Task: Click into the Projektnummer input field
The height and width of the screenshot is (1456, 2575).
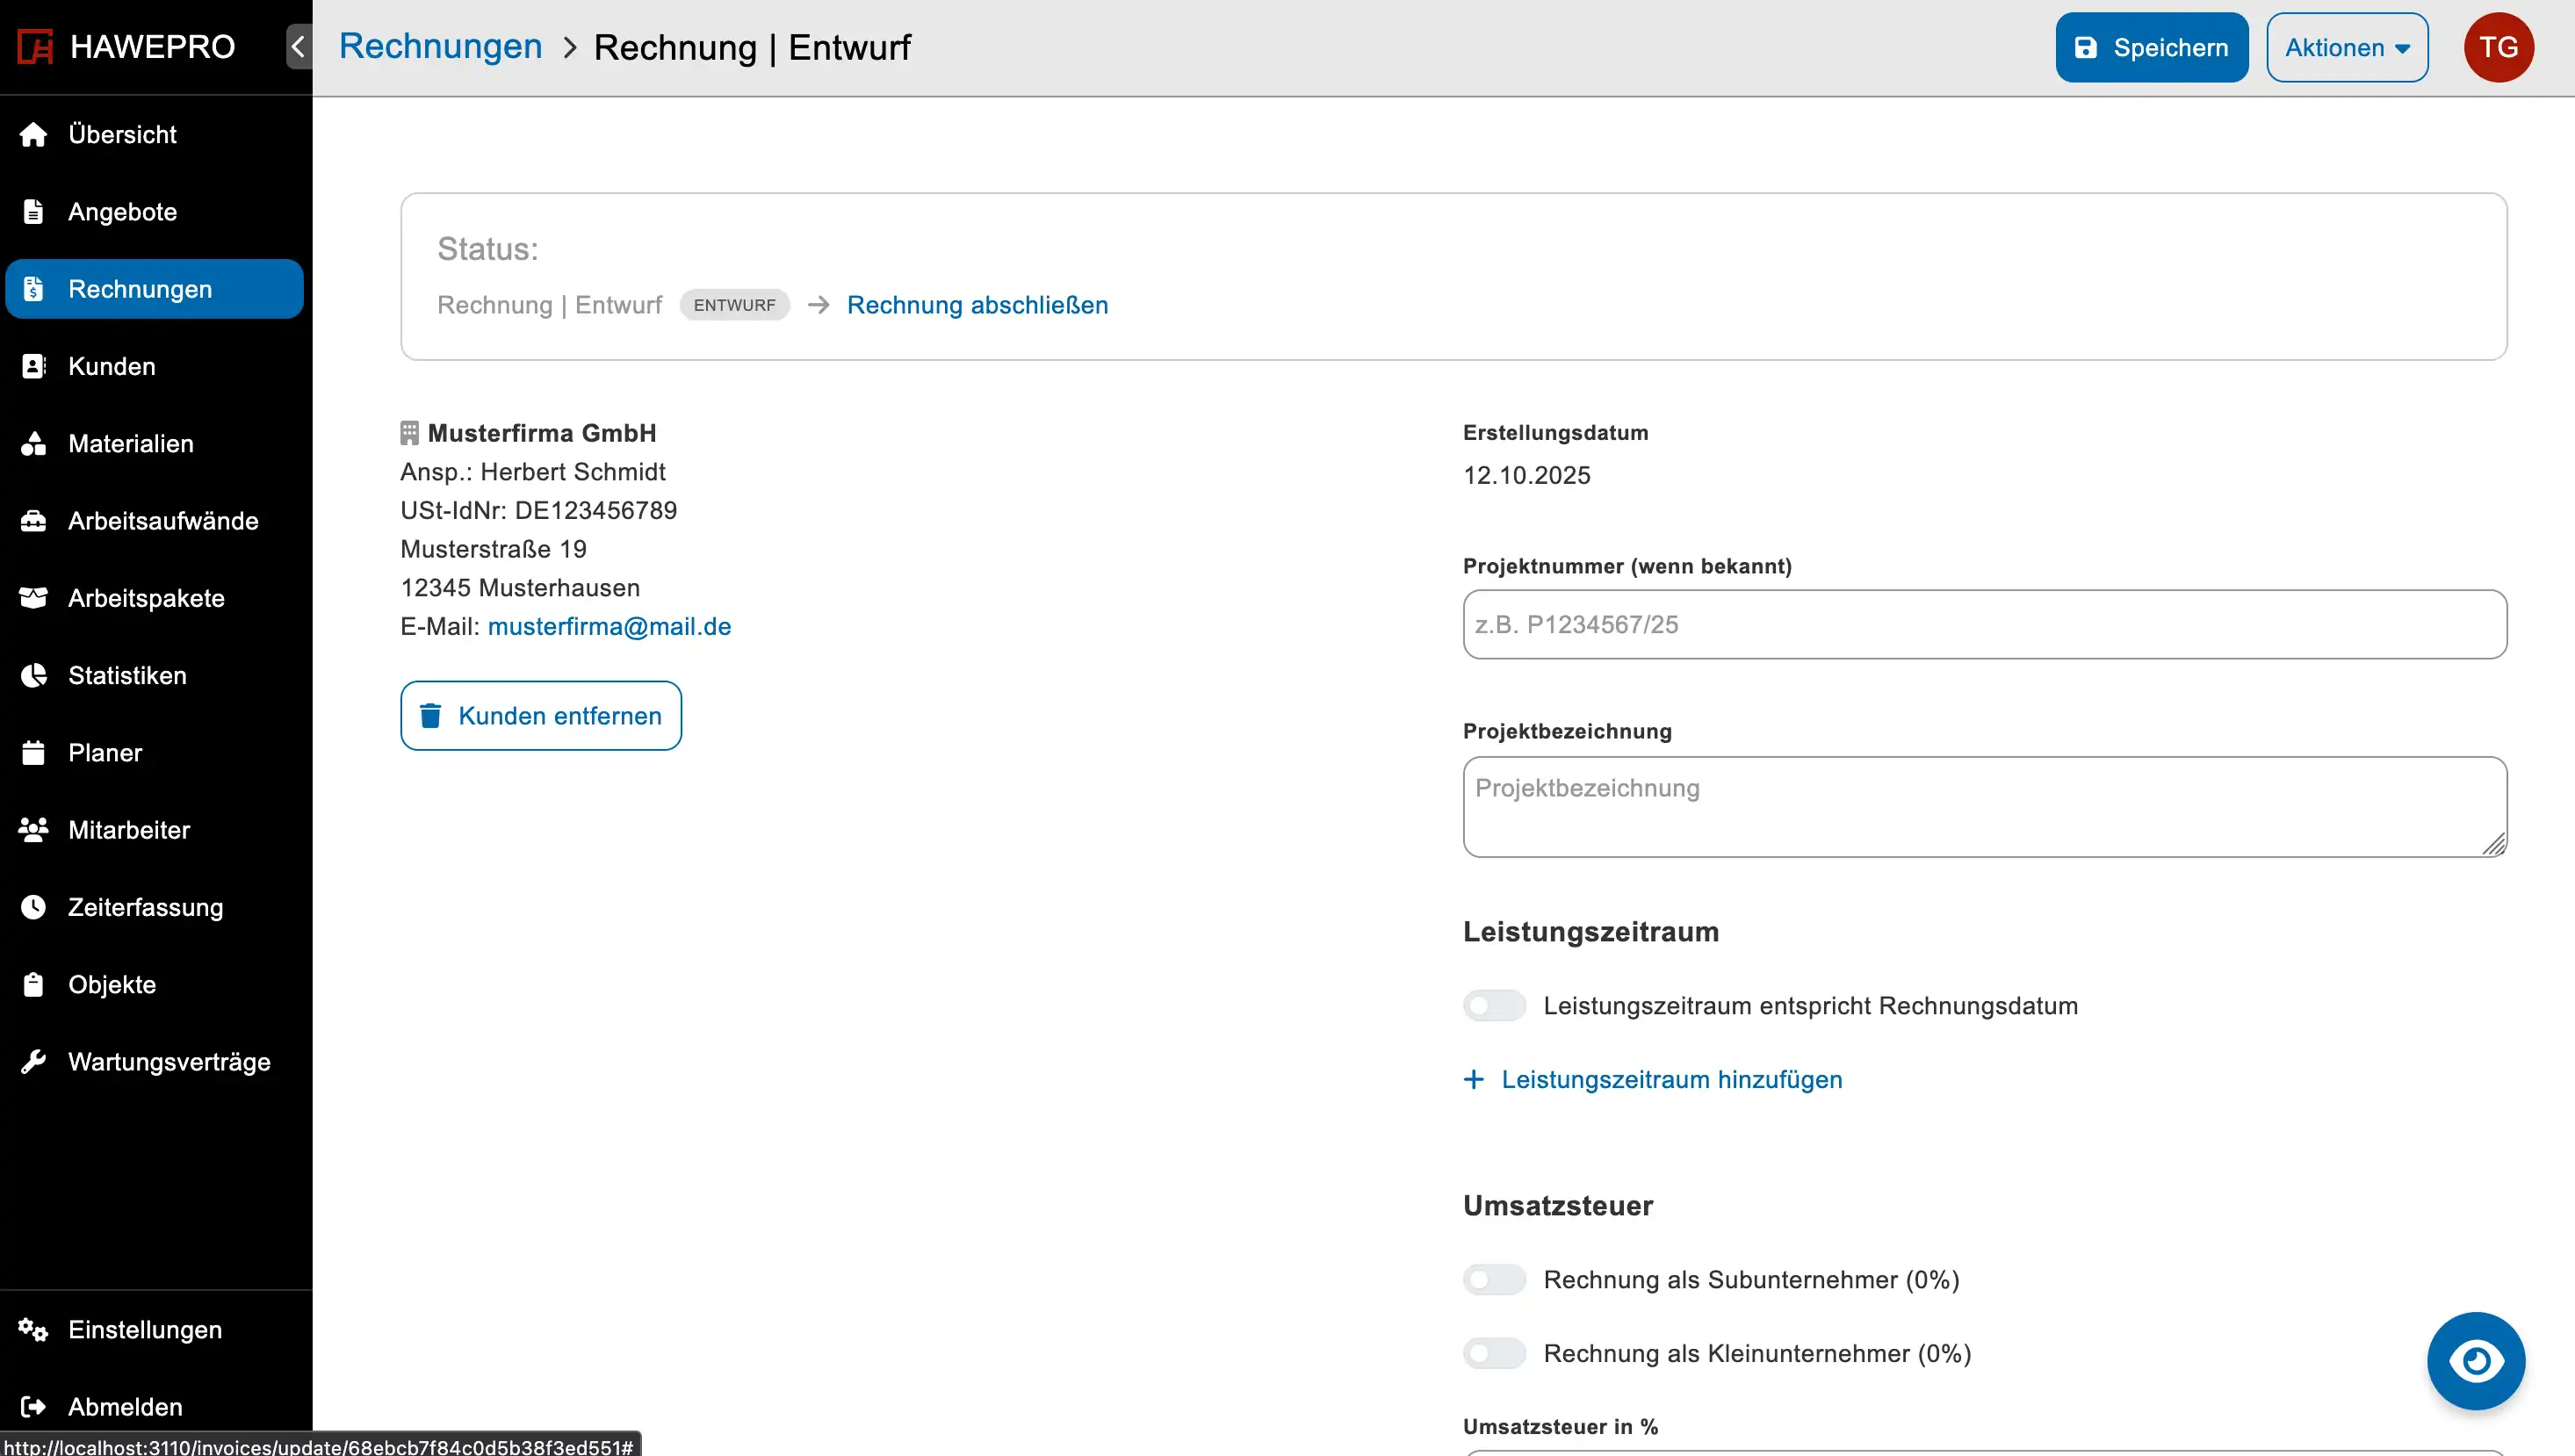Action: coord(1984,624)
